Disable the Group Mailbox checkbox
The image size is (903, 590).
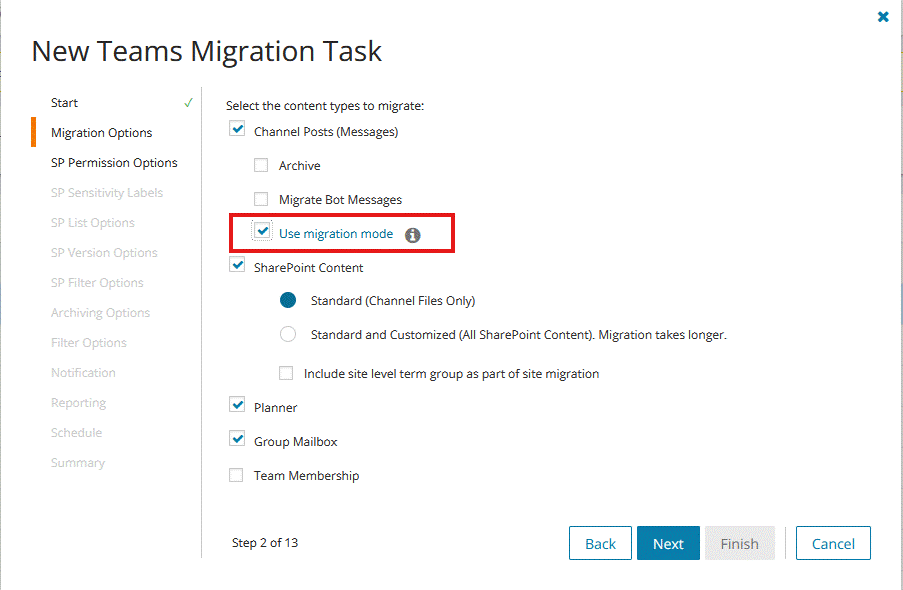point(237,439)
